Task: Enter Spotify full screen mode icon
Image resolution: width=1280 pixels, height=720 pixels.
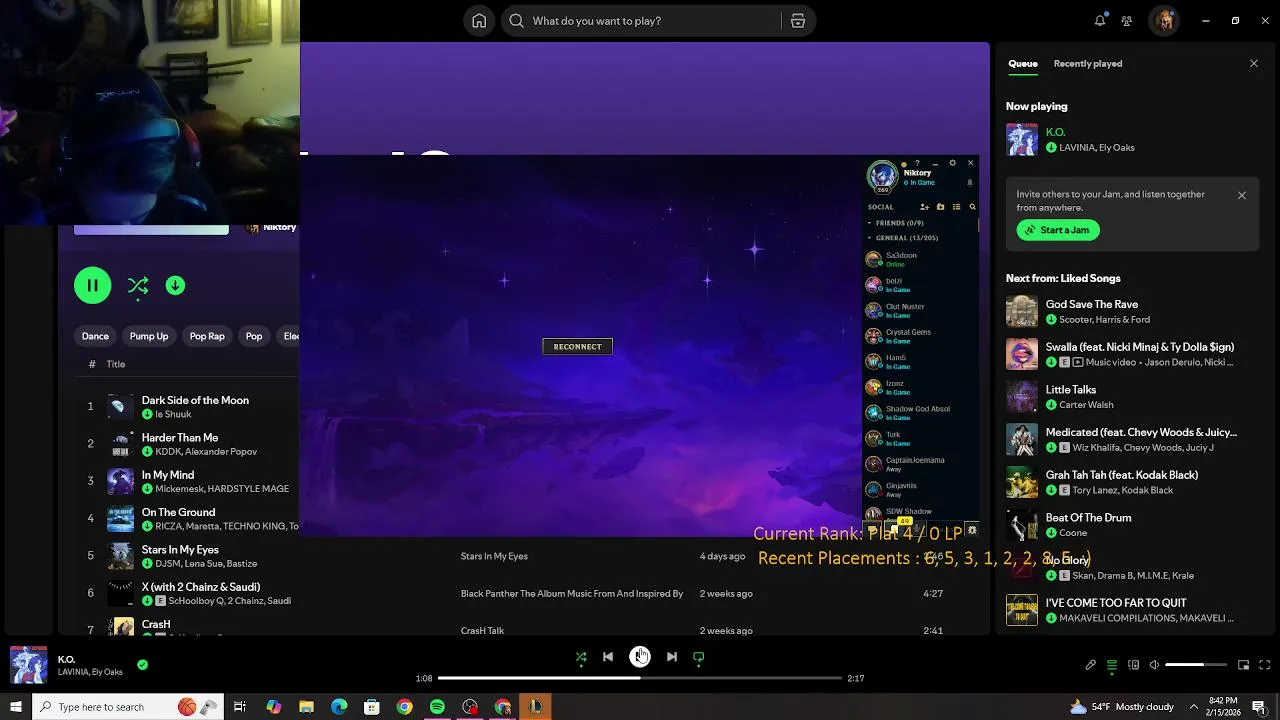Action: pyautogui.click(x=1265, y=665)
